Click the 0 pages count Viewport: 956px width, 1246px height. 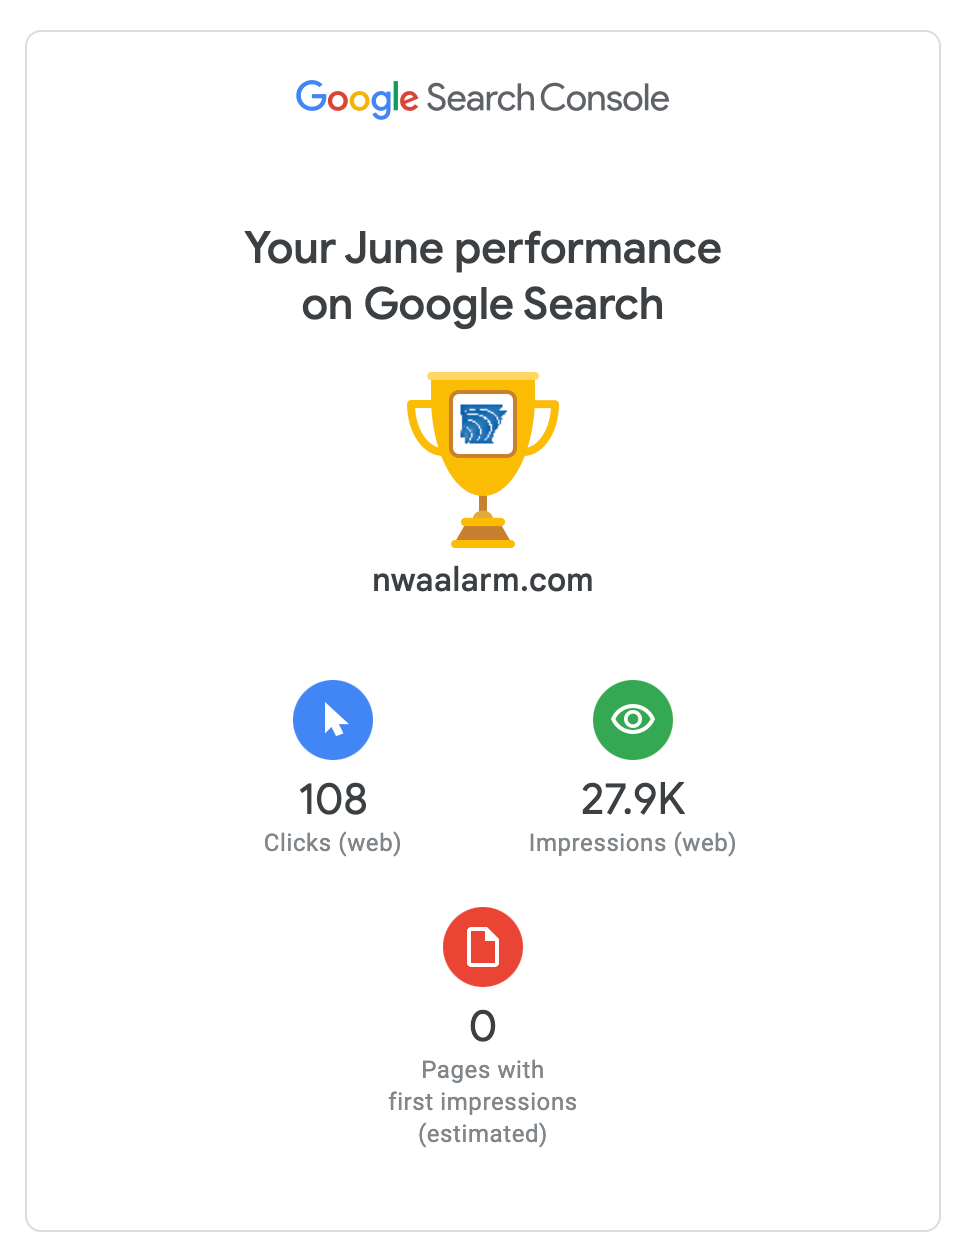pyautogui.click(x=483, y=1026)
